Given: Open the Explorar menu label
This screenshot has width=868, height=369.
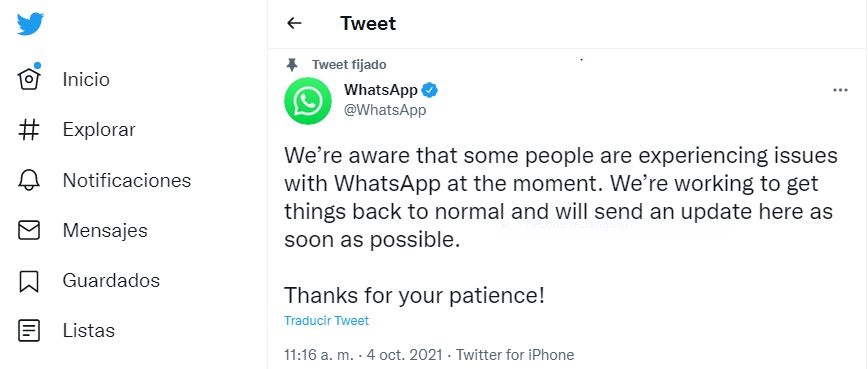Looking at the screenshot, I should (x=99, y=130).
